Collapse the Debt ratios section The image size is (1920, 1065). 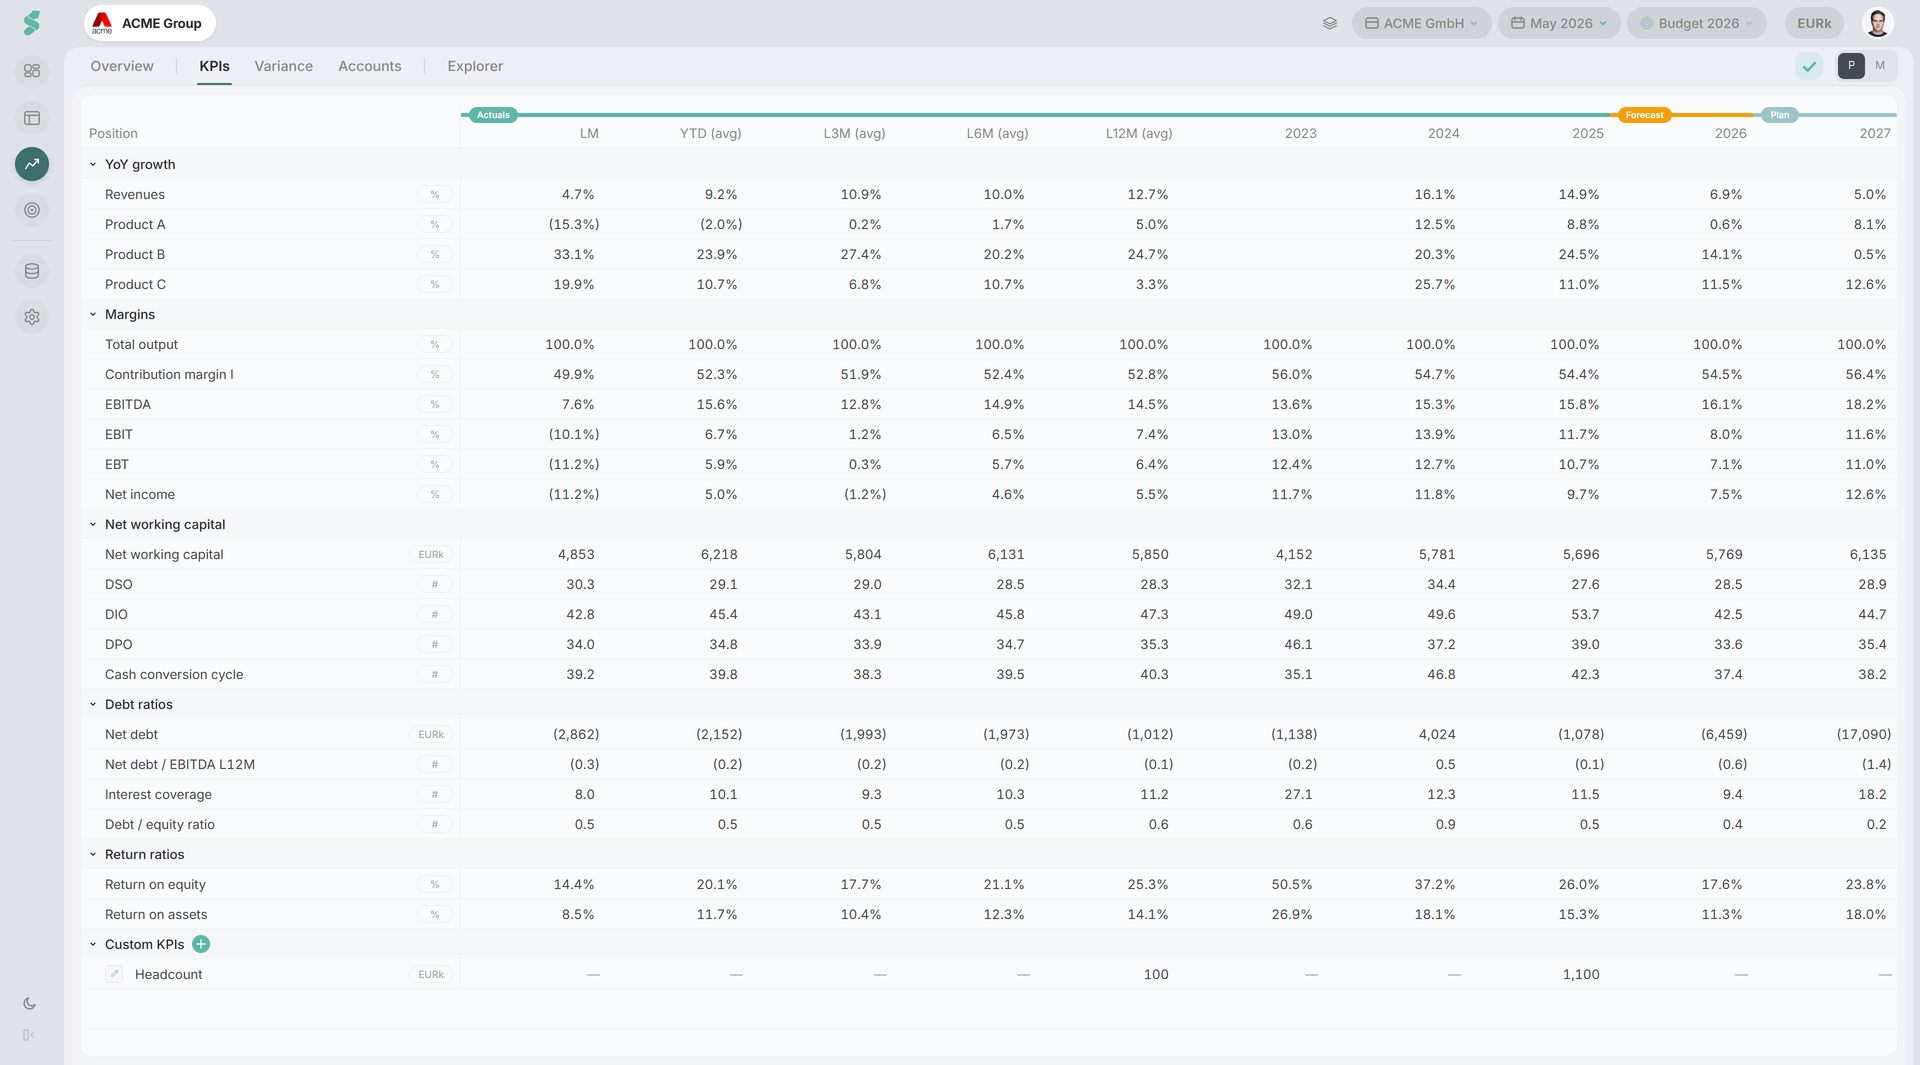[x=93, y=704]
